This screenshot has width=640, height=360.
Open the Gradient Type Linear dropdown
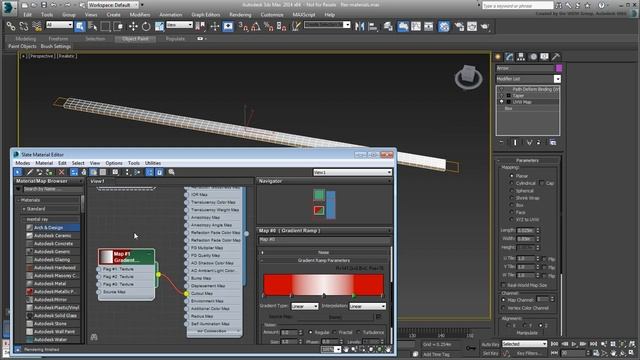click(x=304, y=306)
